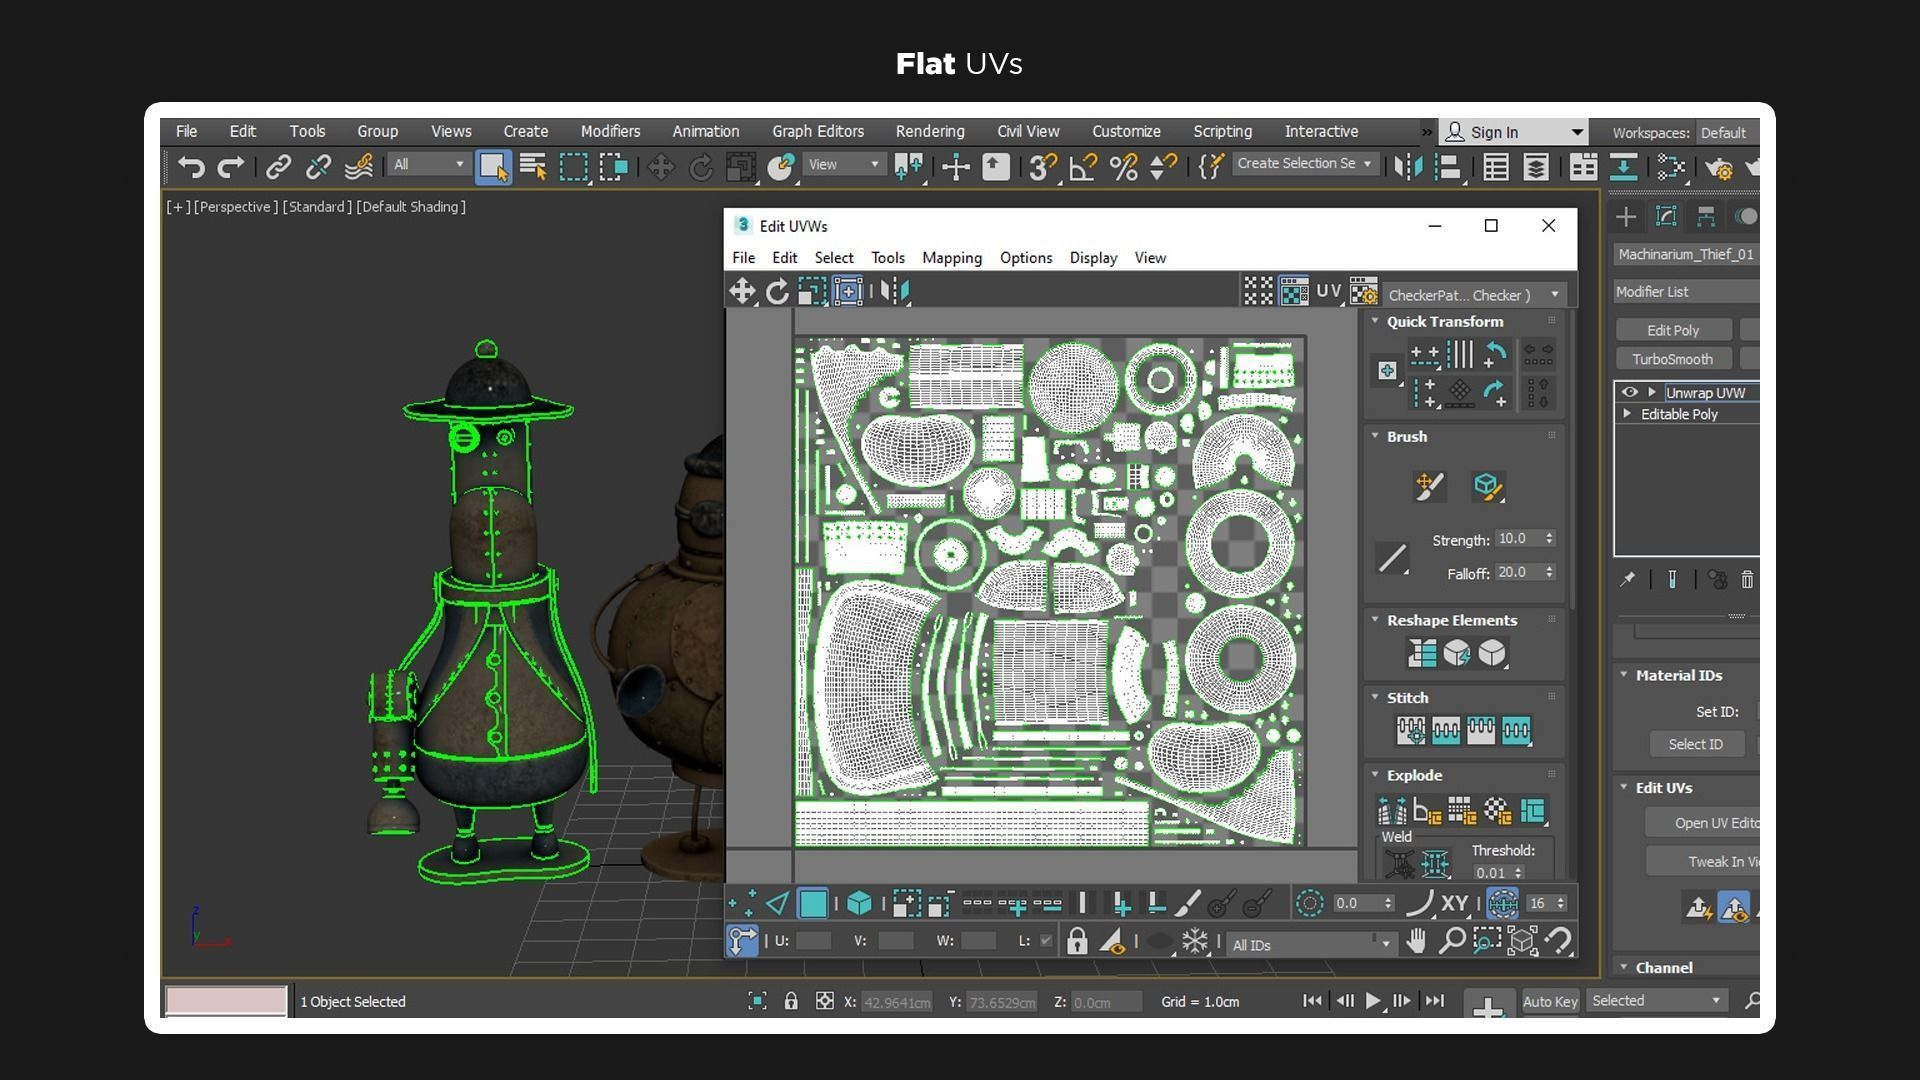Toggle the Percent Snap tool
The image size is (1920, 1080).
pyautogui.click(x=1124, y=167)
